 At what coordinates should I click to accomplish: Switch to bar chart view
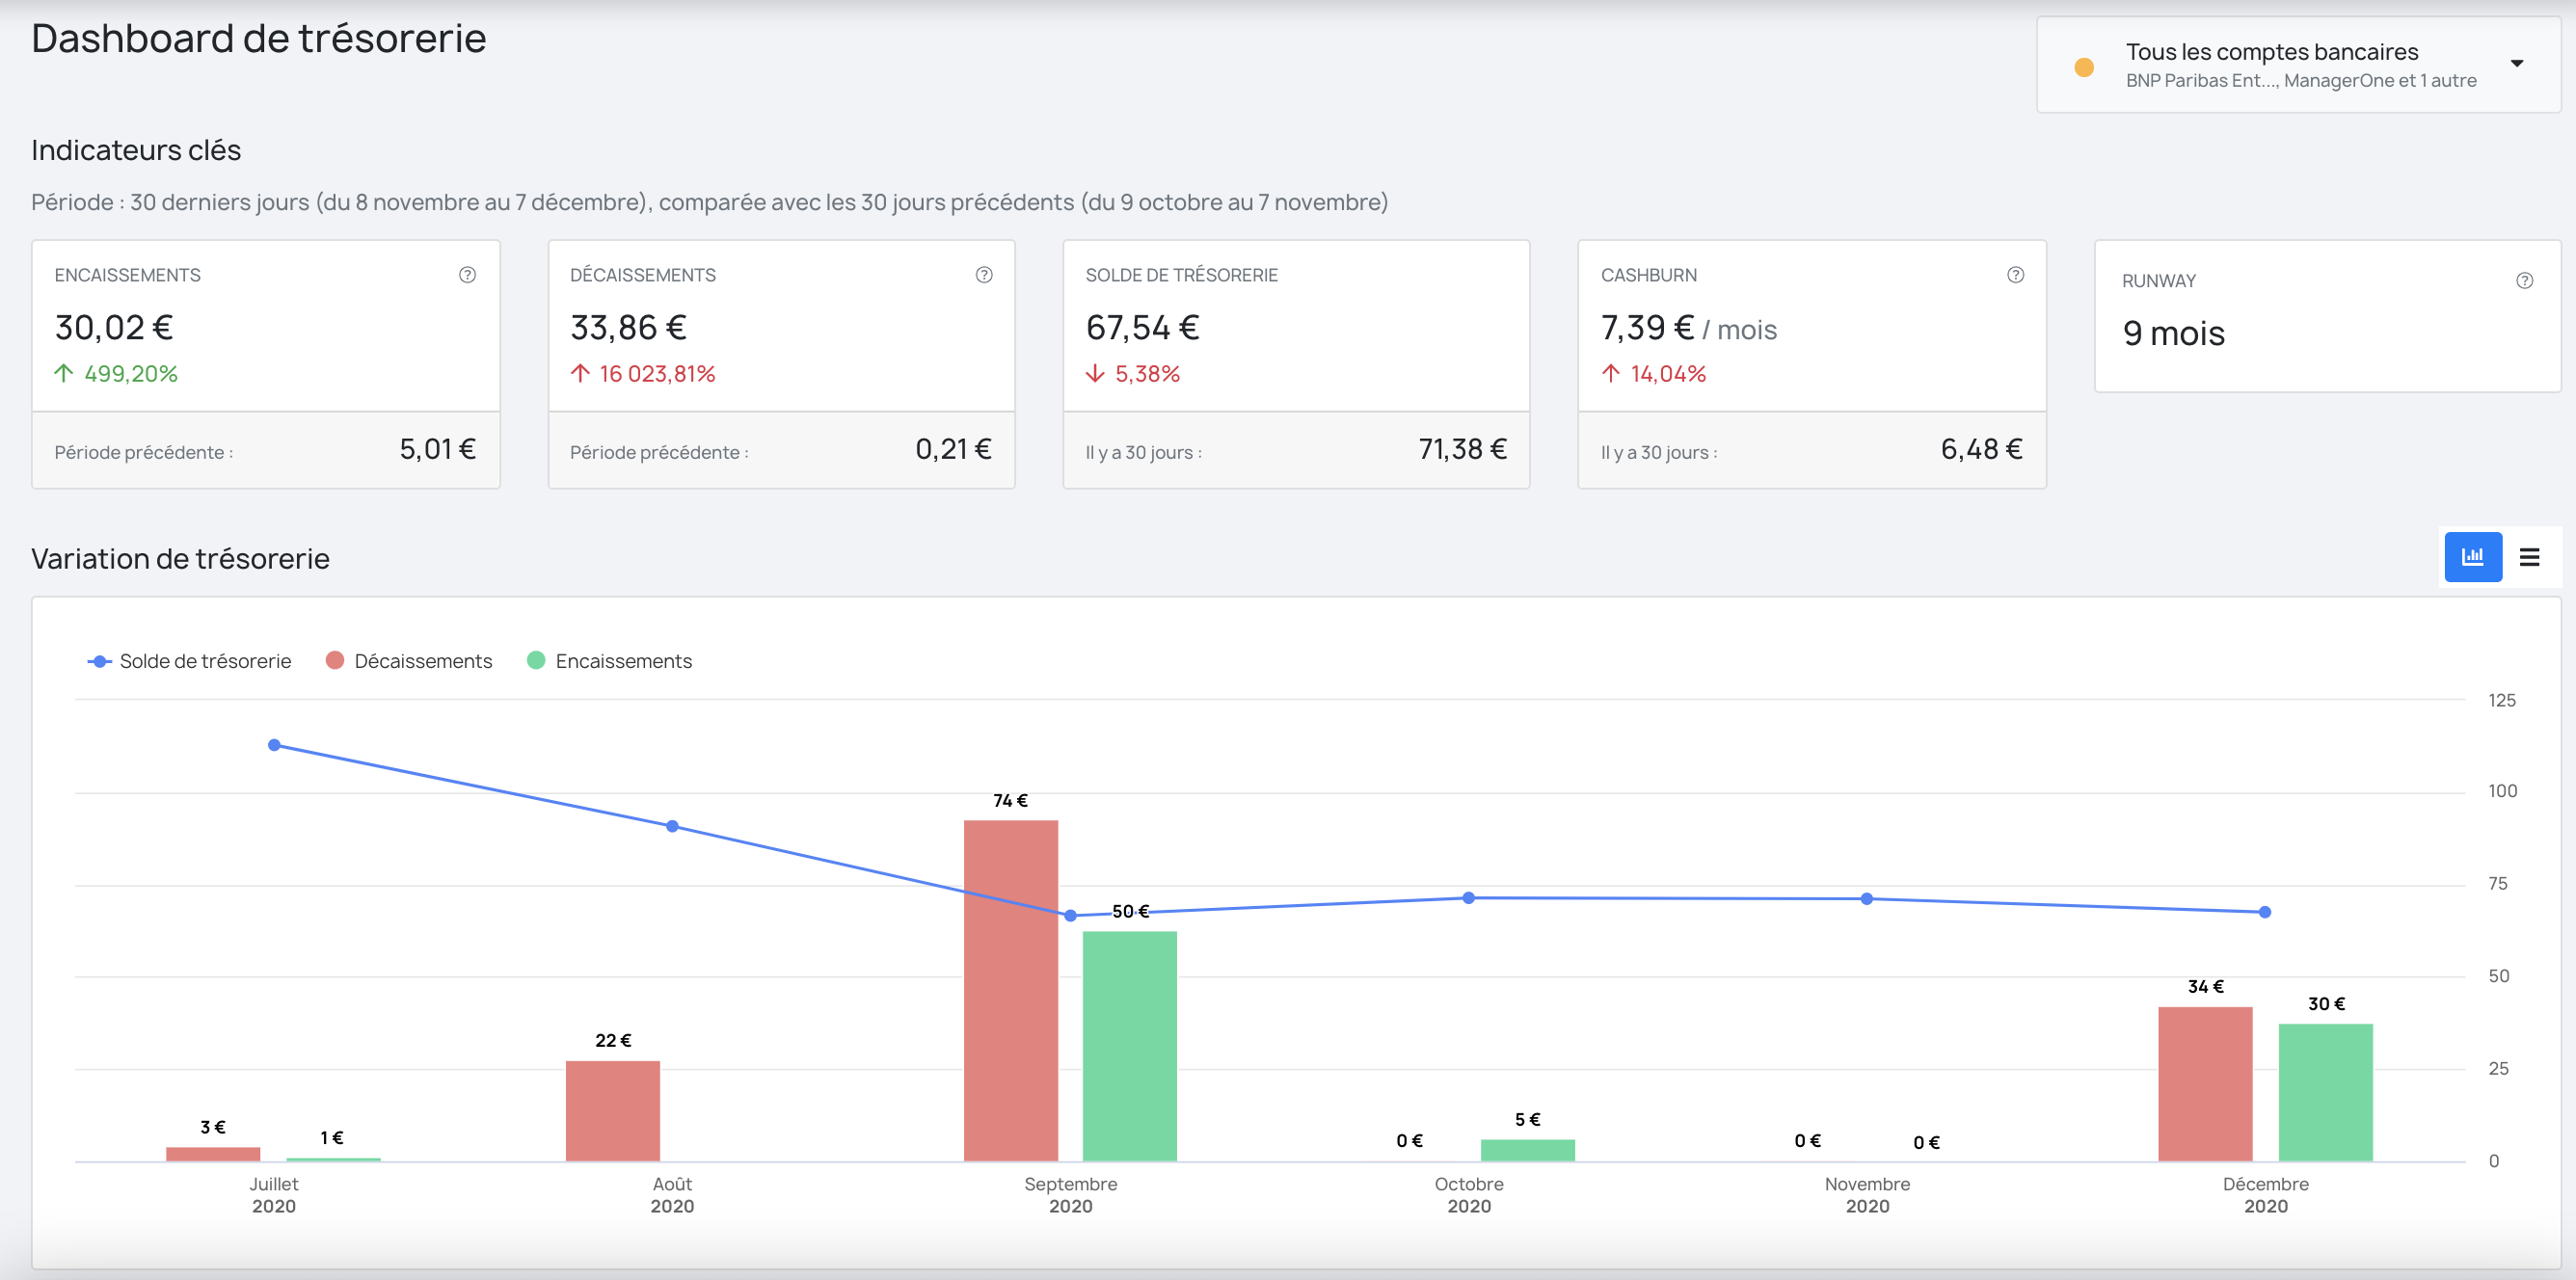point(2473,557)
